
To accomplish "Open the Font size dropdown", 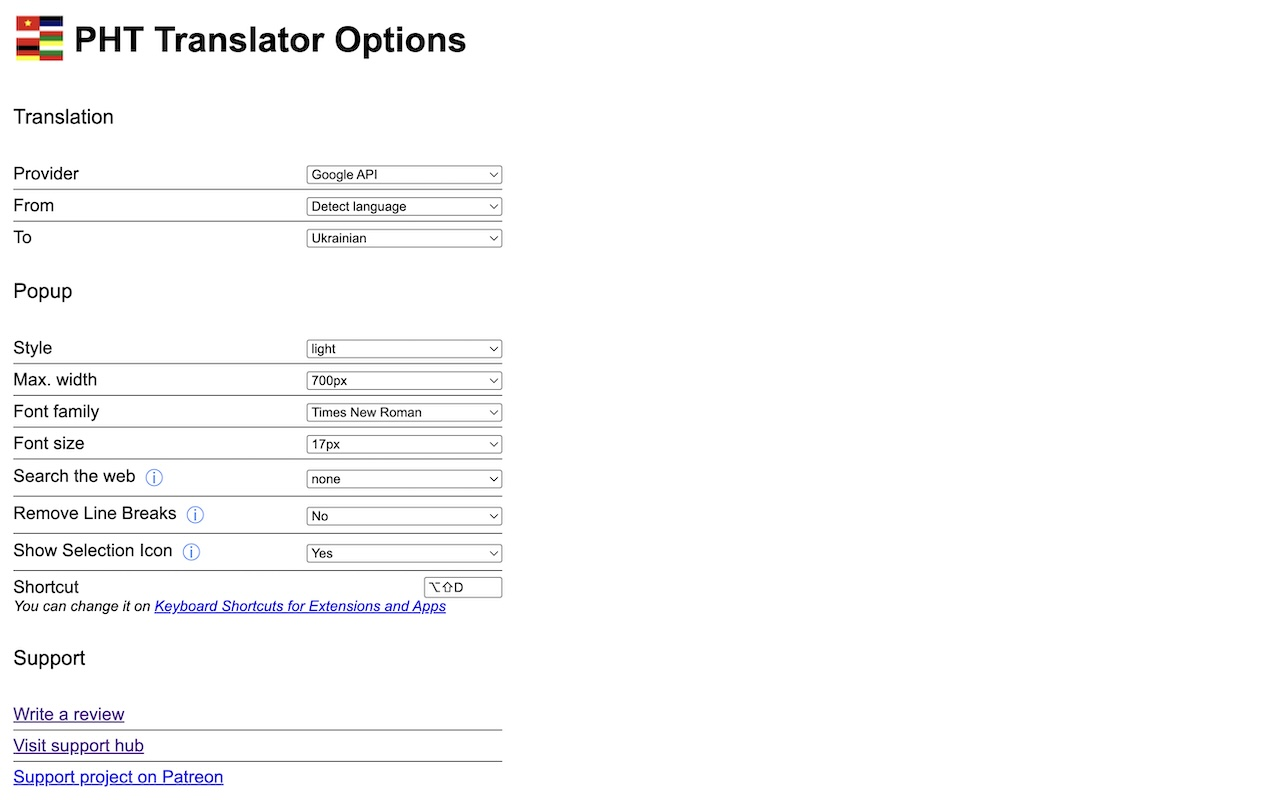I will 404,444.
